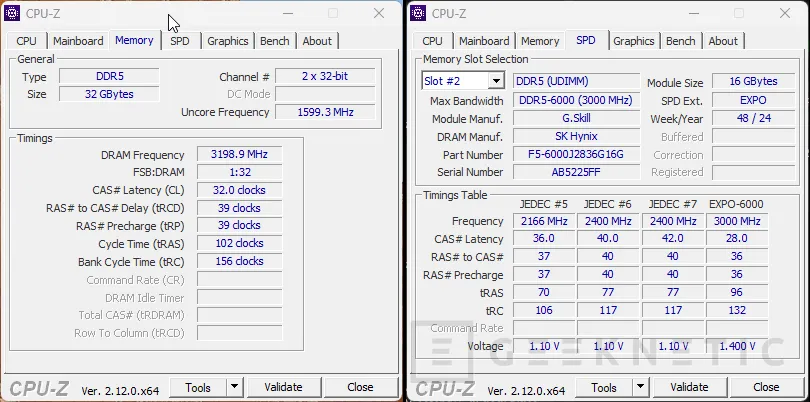Open the About tab in left window
The height and width of the screenshot is (402, 810).
click(317, 41)
